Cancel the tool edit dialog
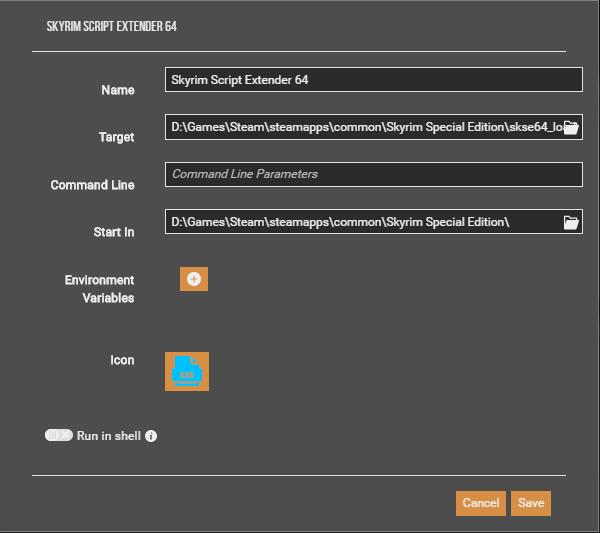Screen dimensions: 600x533 point(481,503)
